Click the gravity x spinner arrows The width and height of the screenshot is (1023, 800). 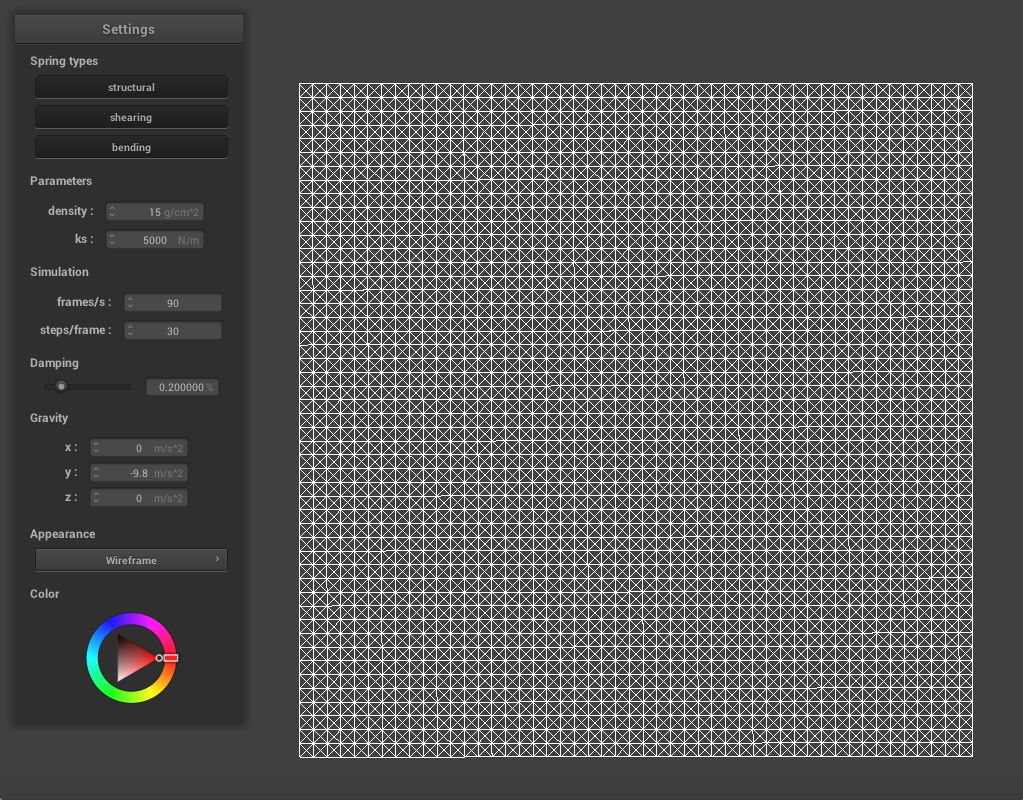[96, 448]
